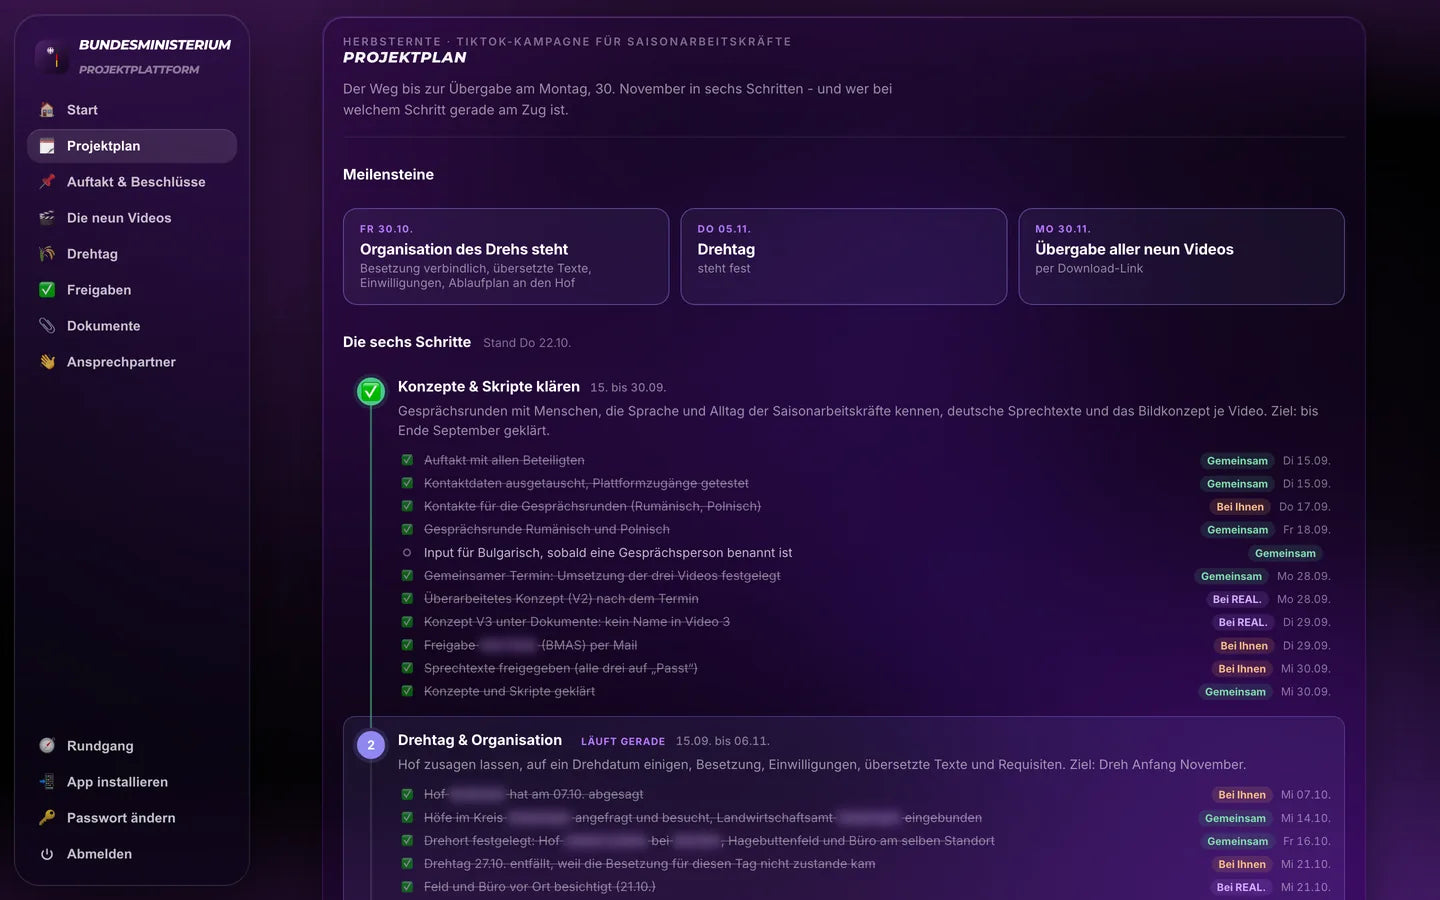Toggle checkbox for Drehtag 27.10. entfällt task
This screenshot has height=900, width=1440.
407,863
